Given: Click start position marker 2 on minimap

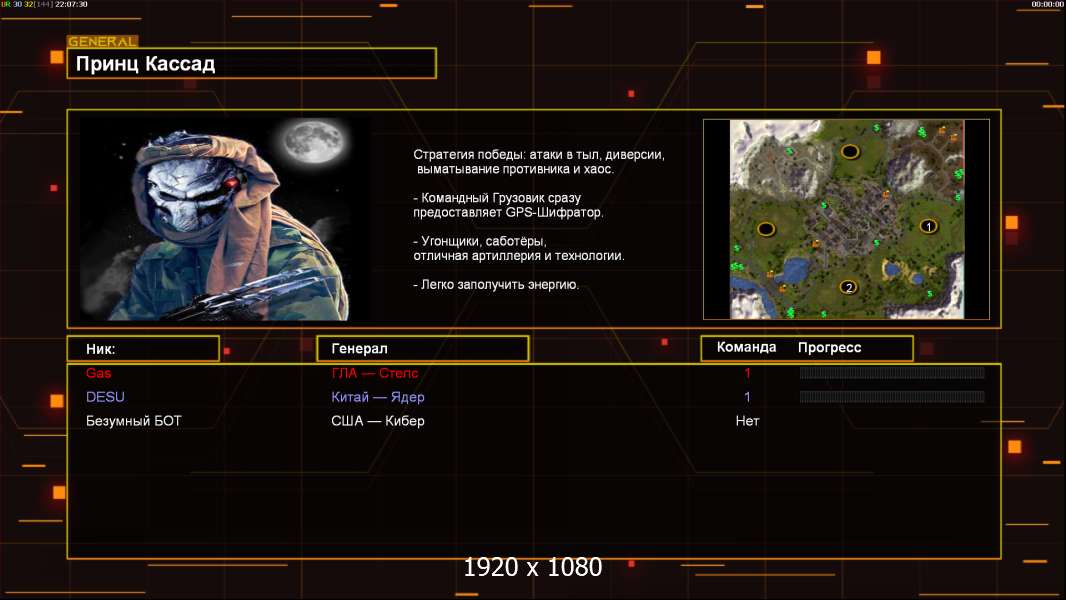Looking at the screenshot, I should click(x=848, y=287).
